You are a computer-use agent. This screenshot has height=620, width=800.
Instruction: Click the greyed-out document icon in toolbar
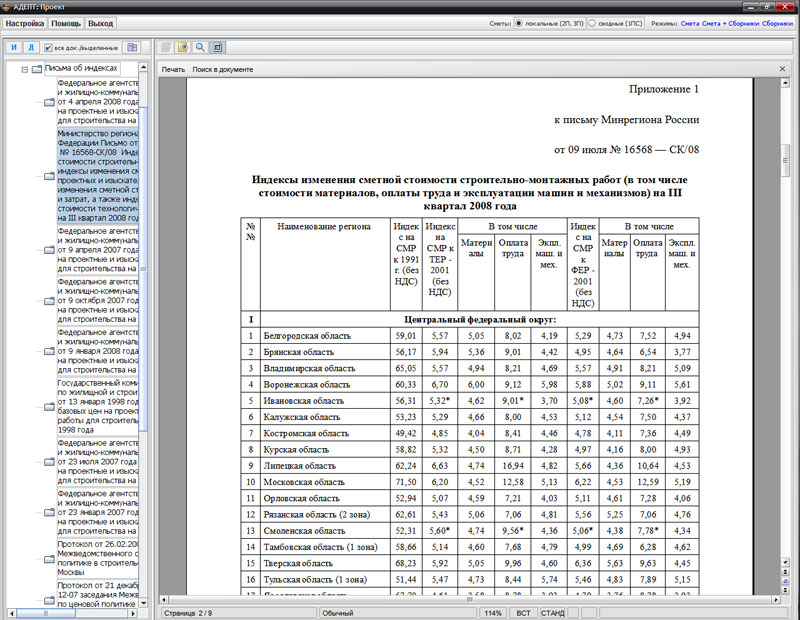pyautogui.click(x=166, y=47)
